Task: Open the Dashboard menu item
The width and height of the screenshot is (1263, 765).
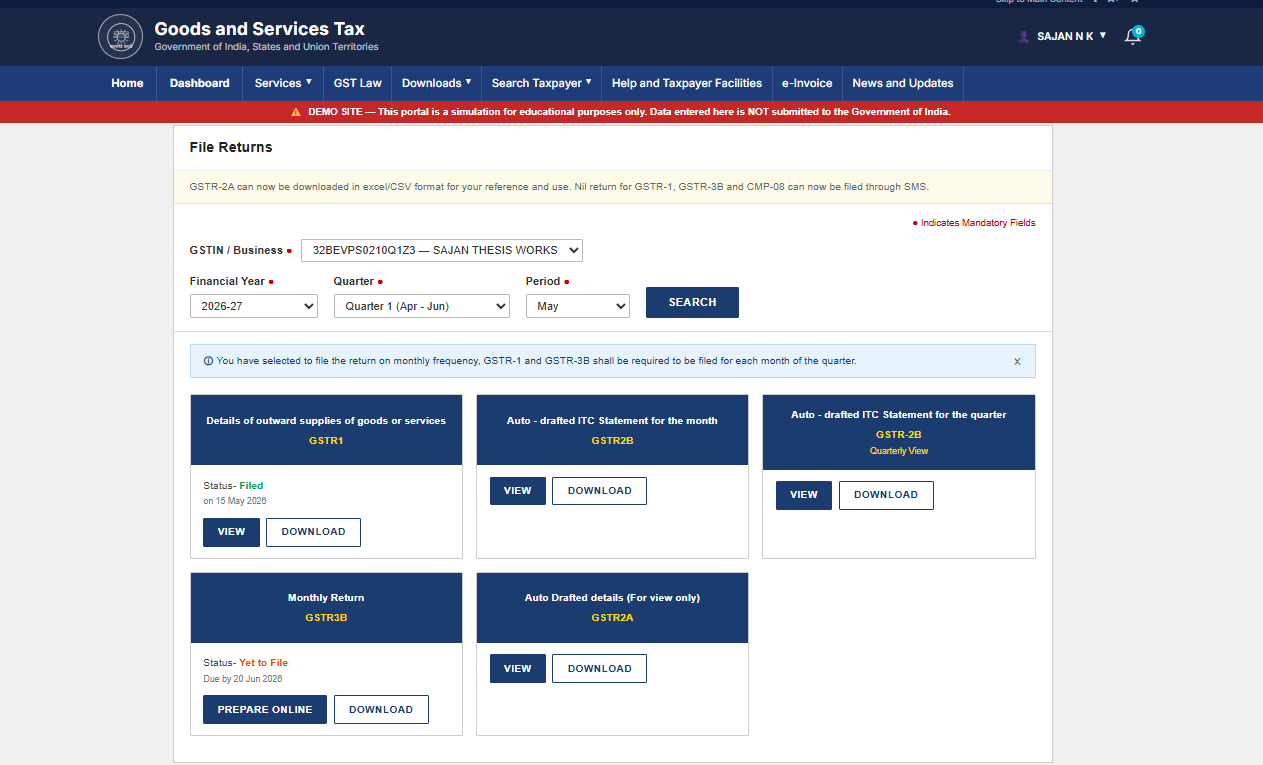Action: pos(200,83)
